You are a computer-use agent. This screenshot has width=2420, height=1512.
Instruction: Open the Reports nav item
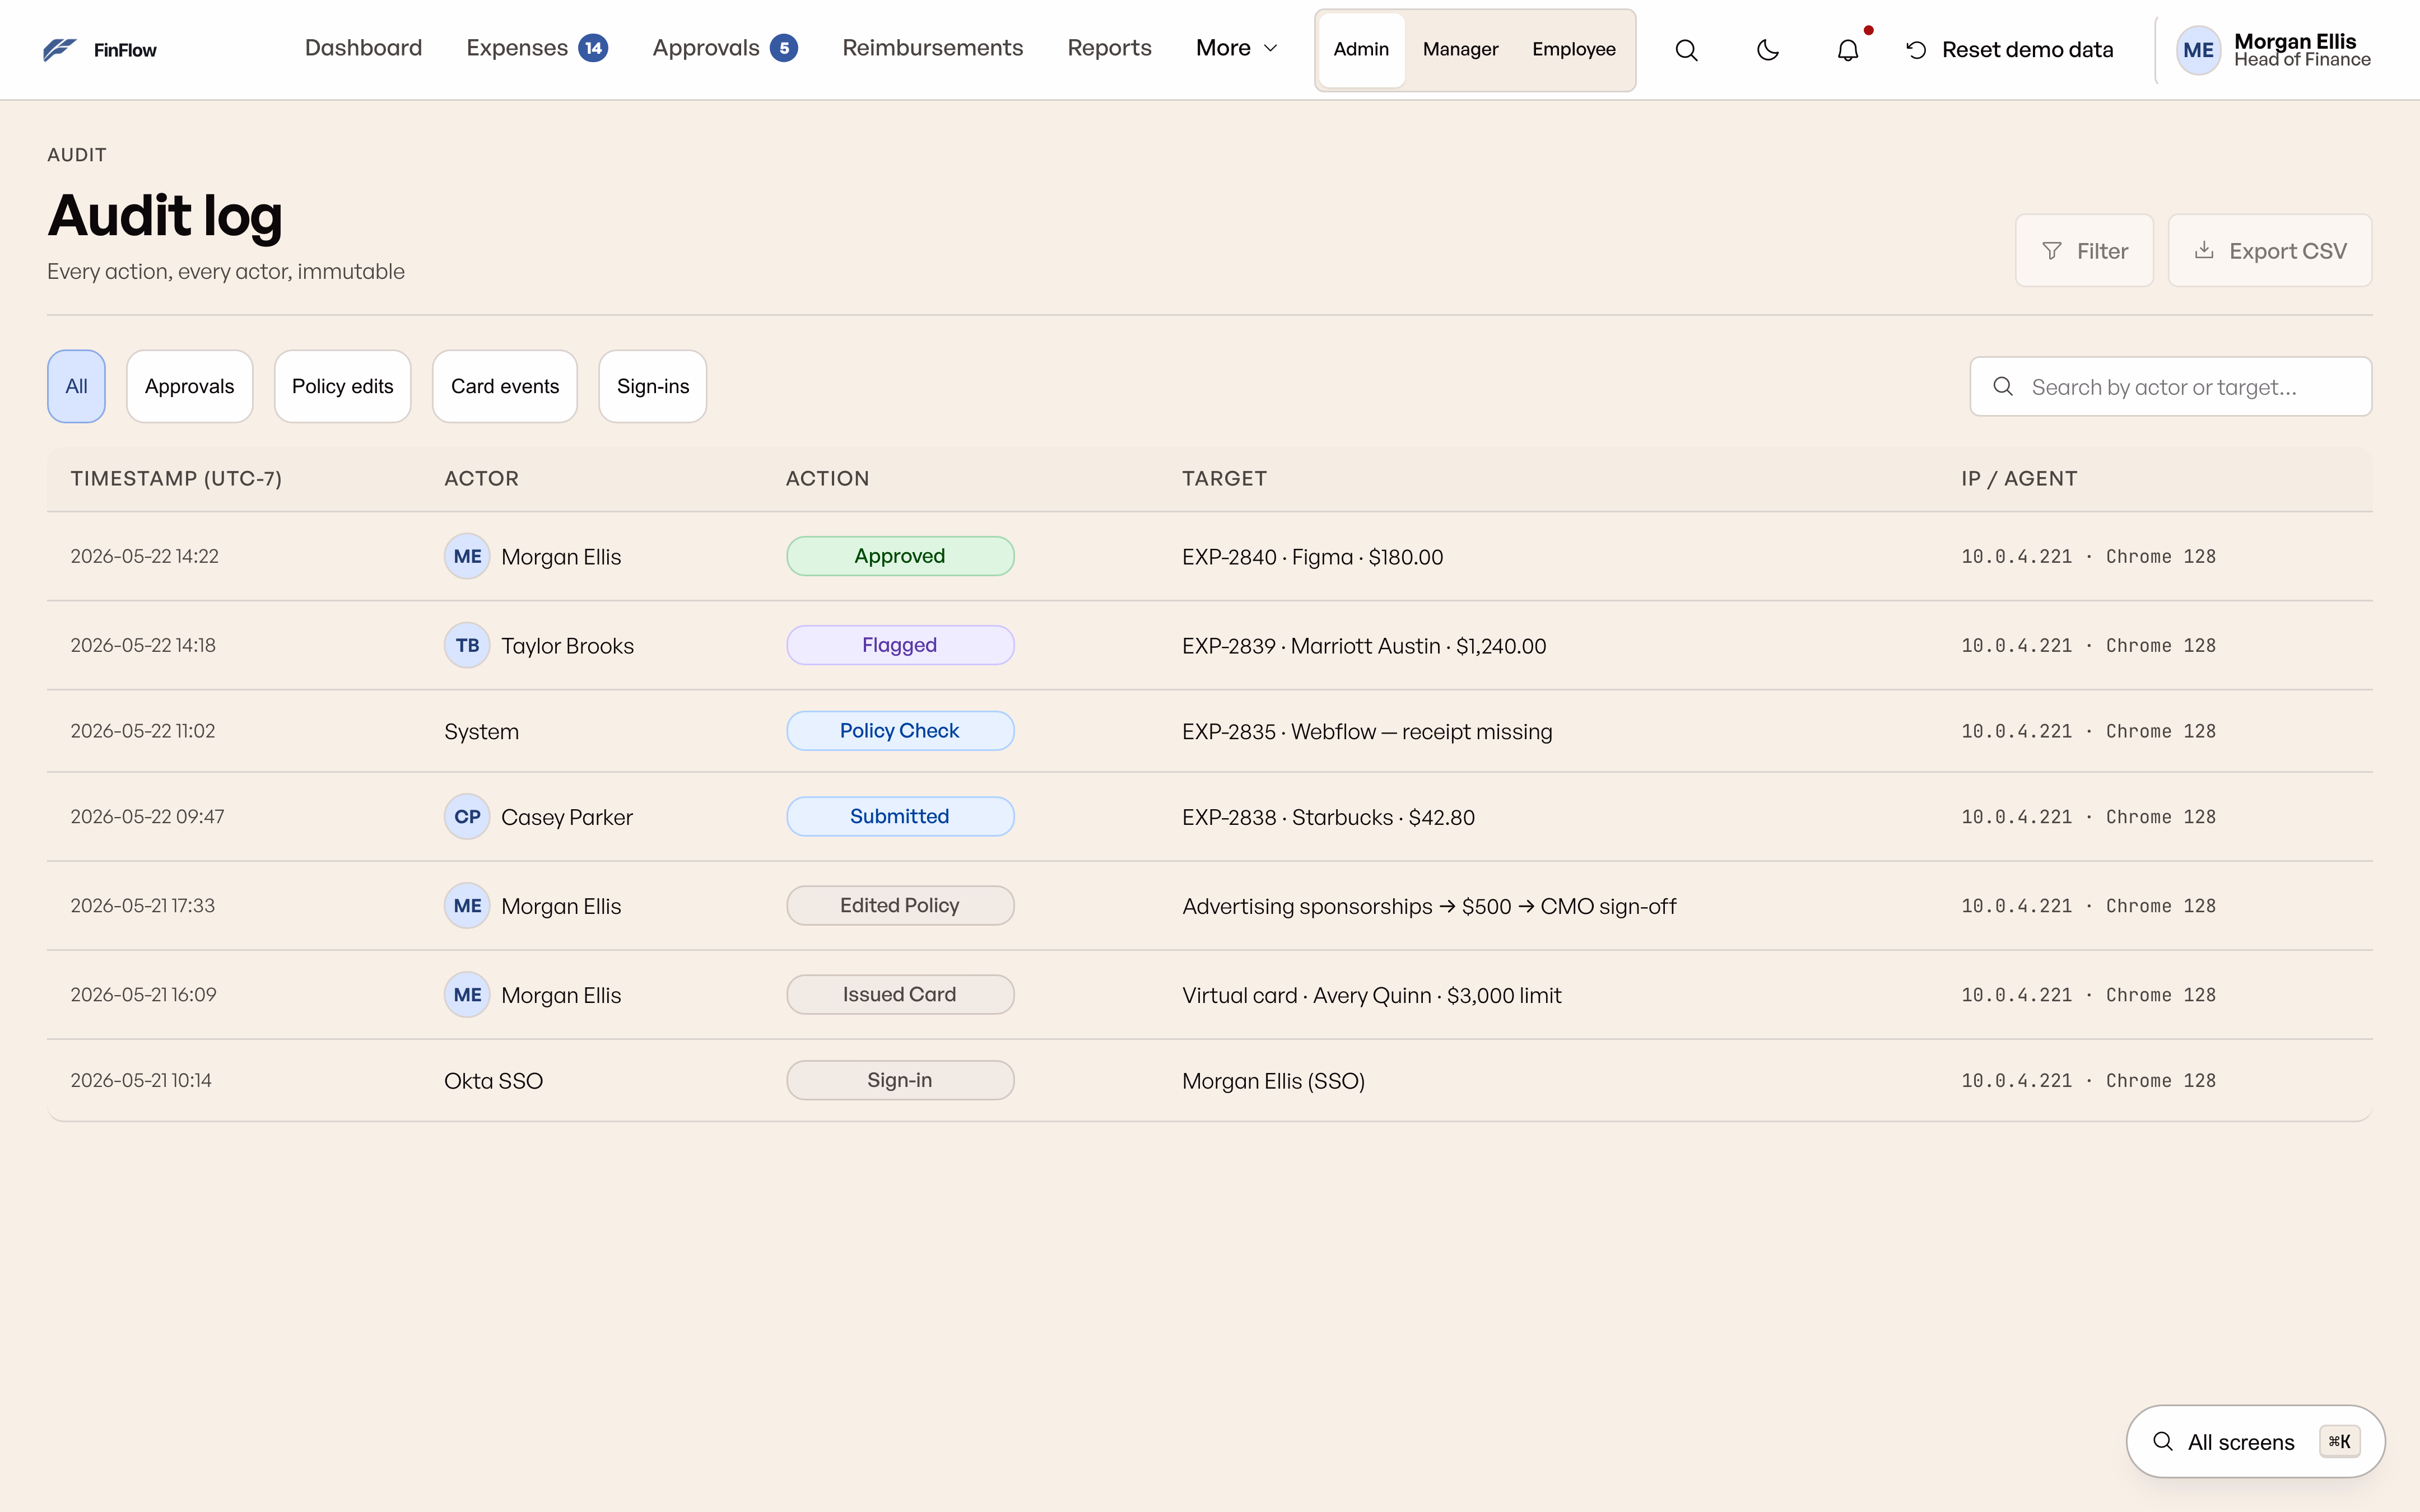pos(1109,48)
